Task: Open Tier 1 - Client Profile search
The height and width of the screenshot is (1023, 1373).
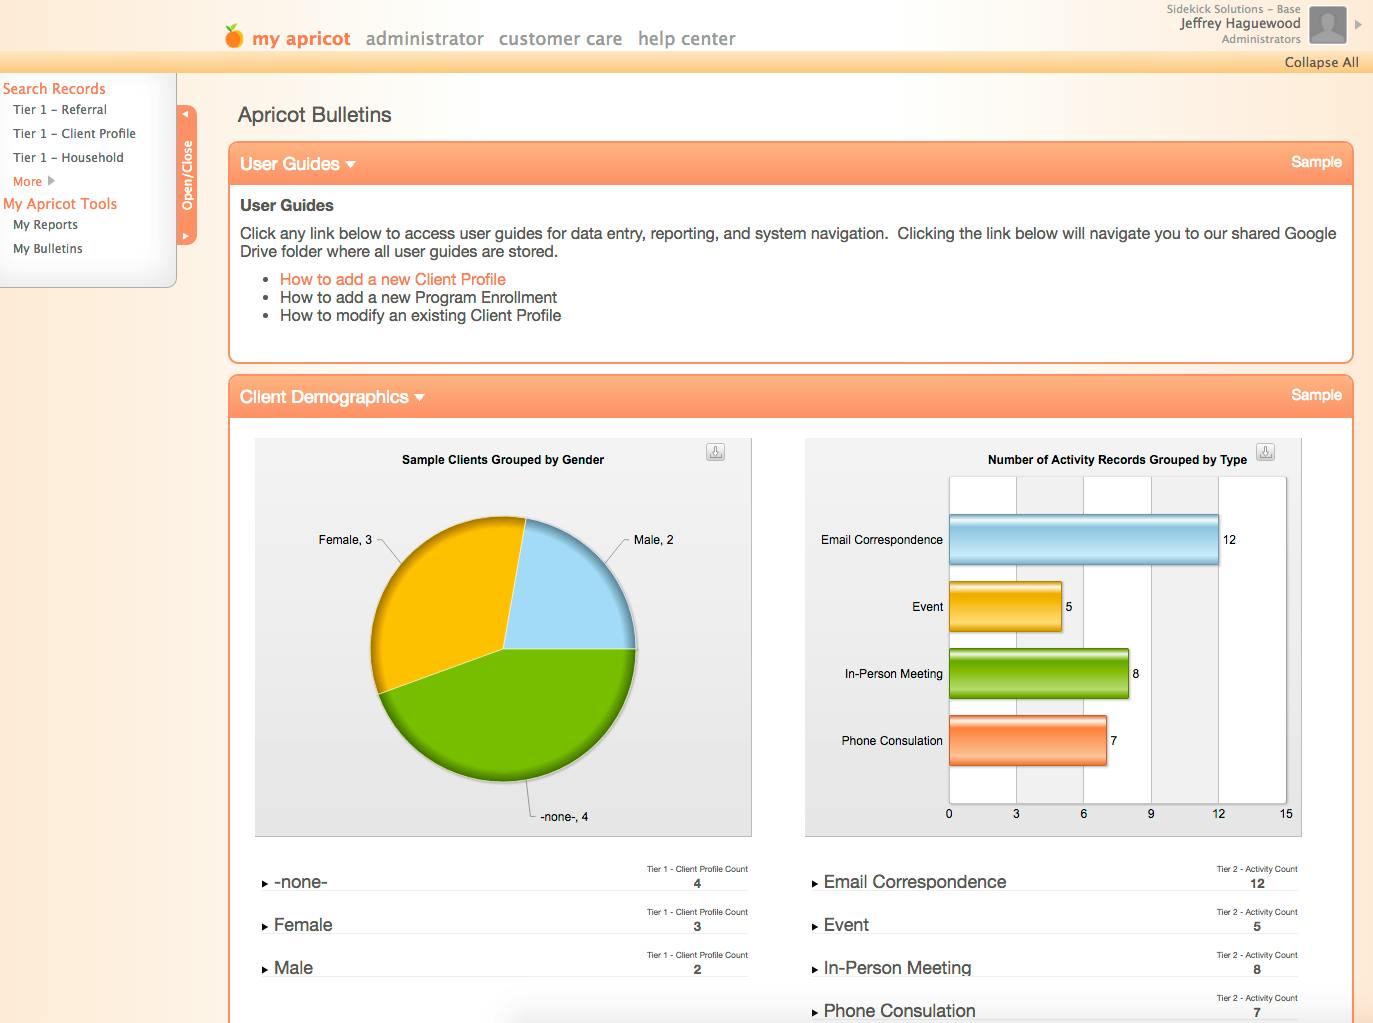Action: pos(74,133)
